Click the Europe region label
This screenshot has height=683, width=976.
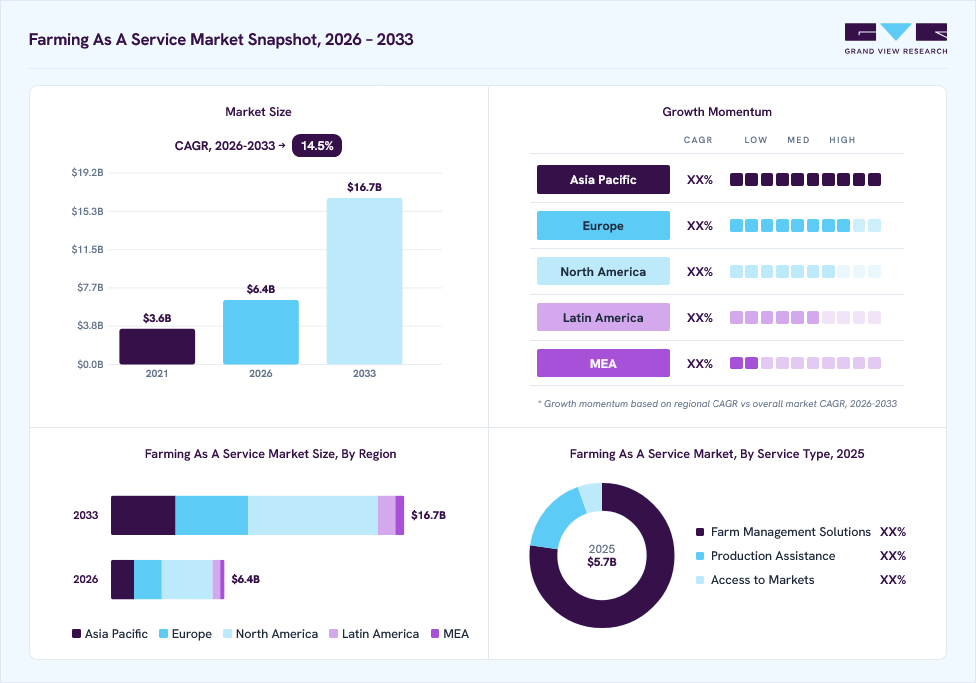(x=603, y=225)
